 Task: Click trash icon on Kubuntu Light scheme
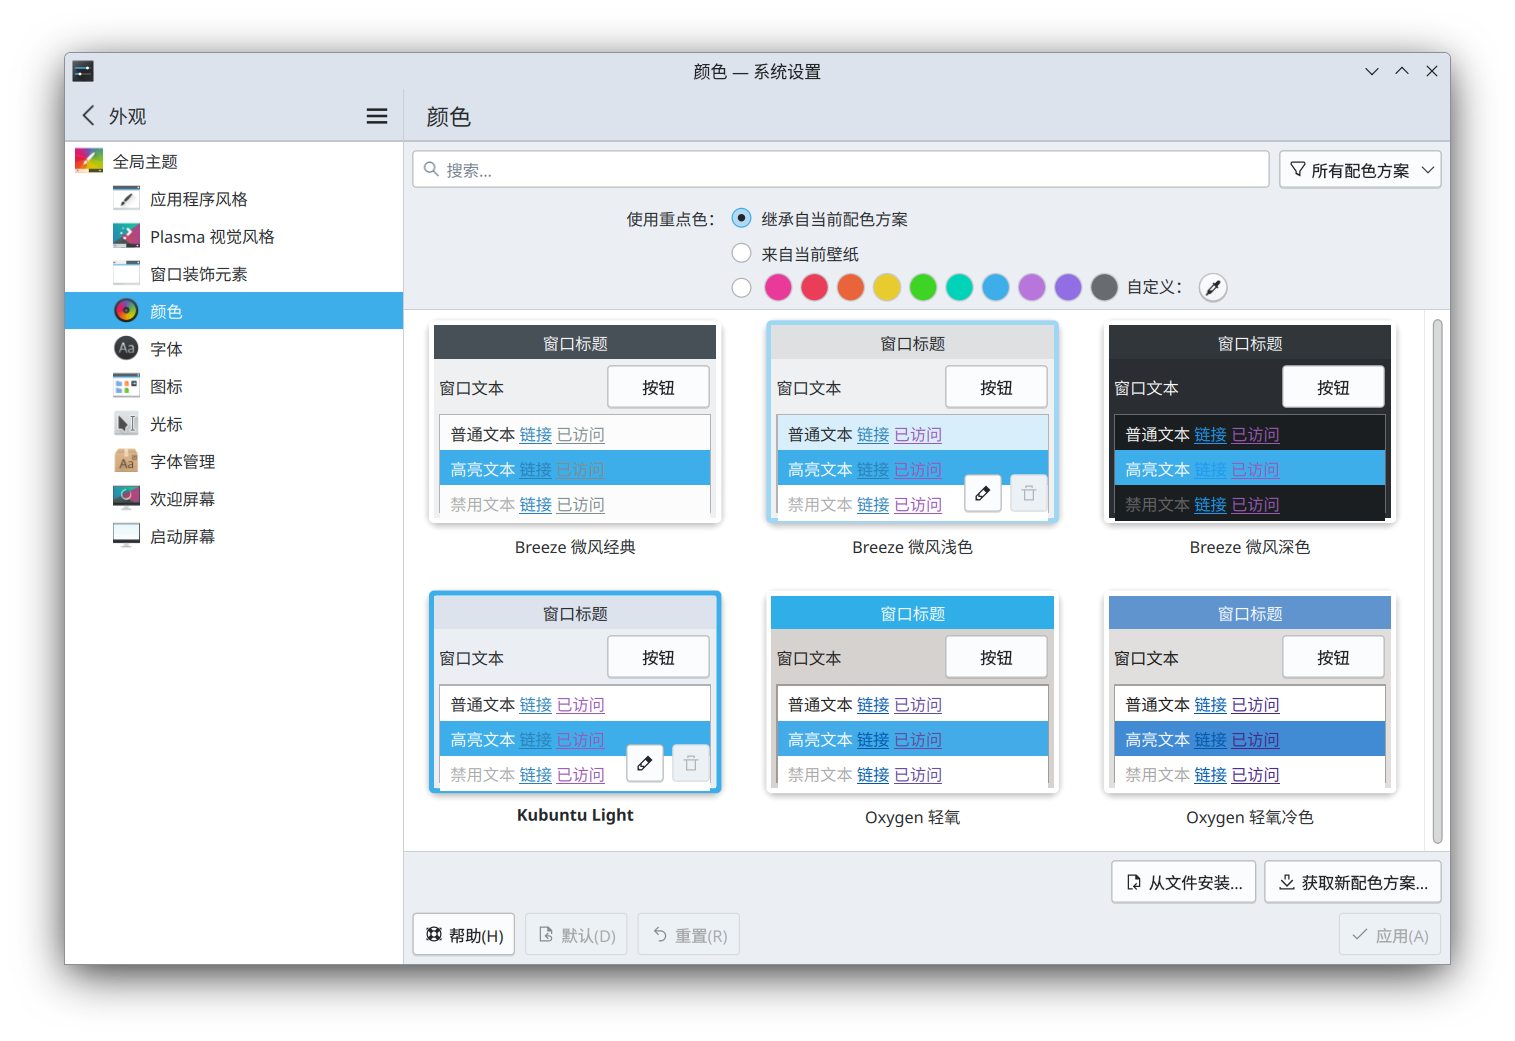[691, 763]
